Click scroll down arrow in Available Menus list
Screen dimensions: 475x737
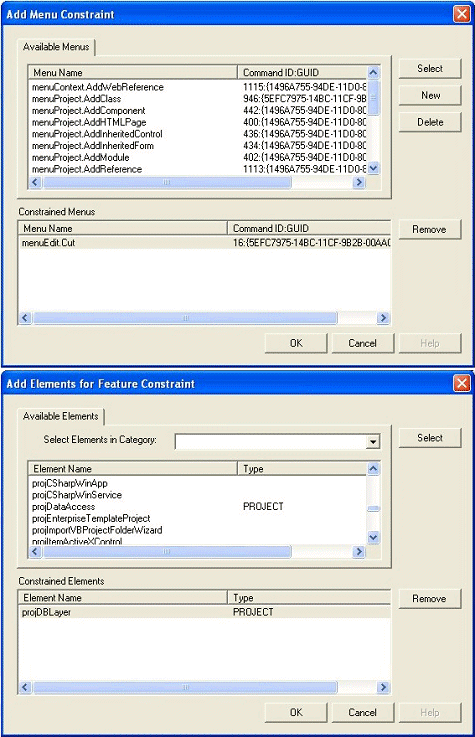pos(373,168)
